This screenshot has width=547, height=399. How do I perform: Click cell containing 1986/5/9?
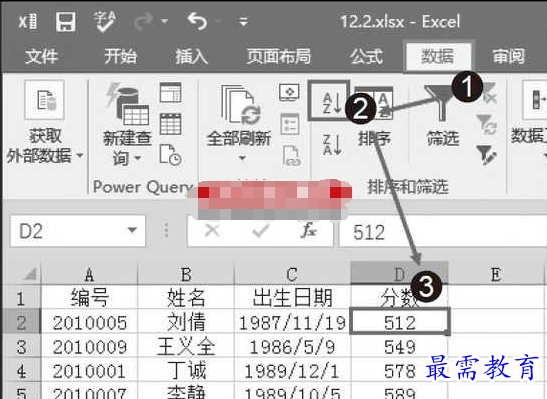[x=292, y=347]
